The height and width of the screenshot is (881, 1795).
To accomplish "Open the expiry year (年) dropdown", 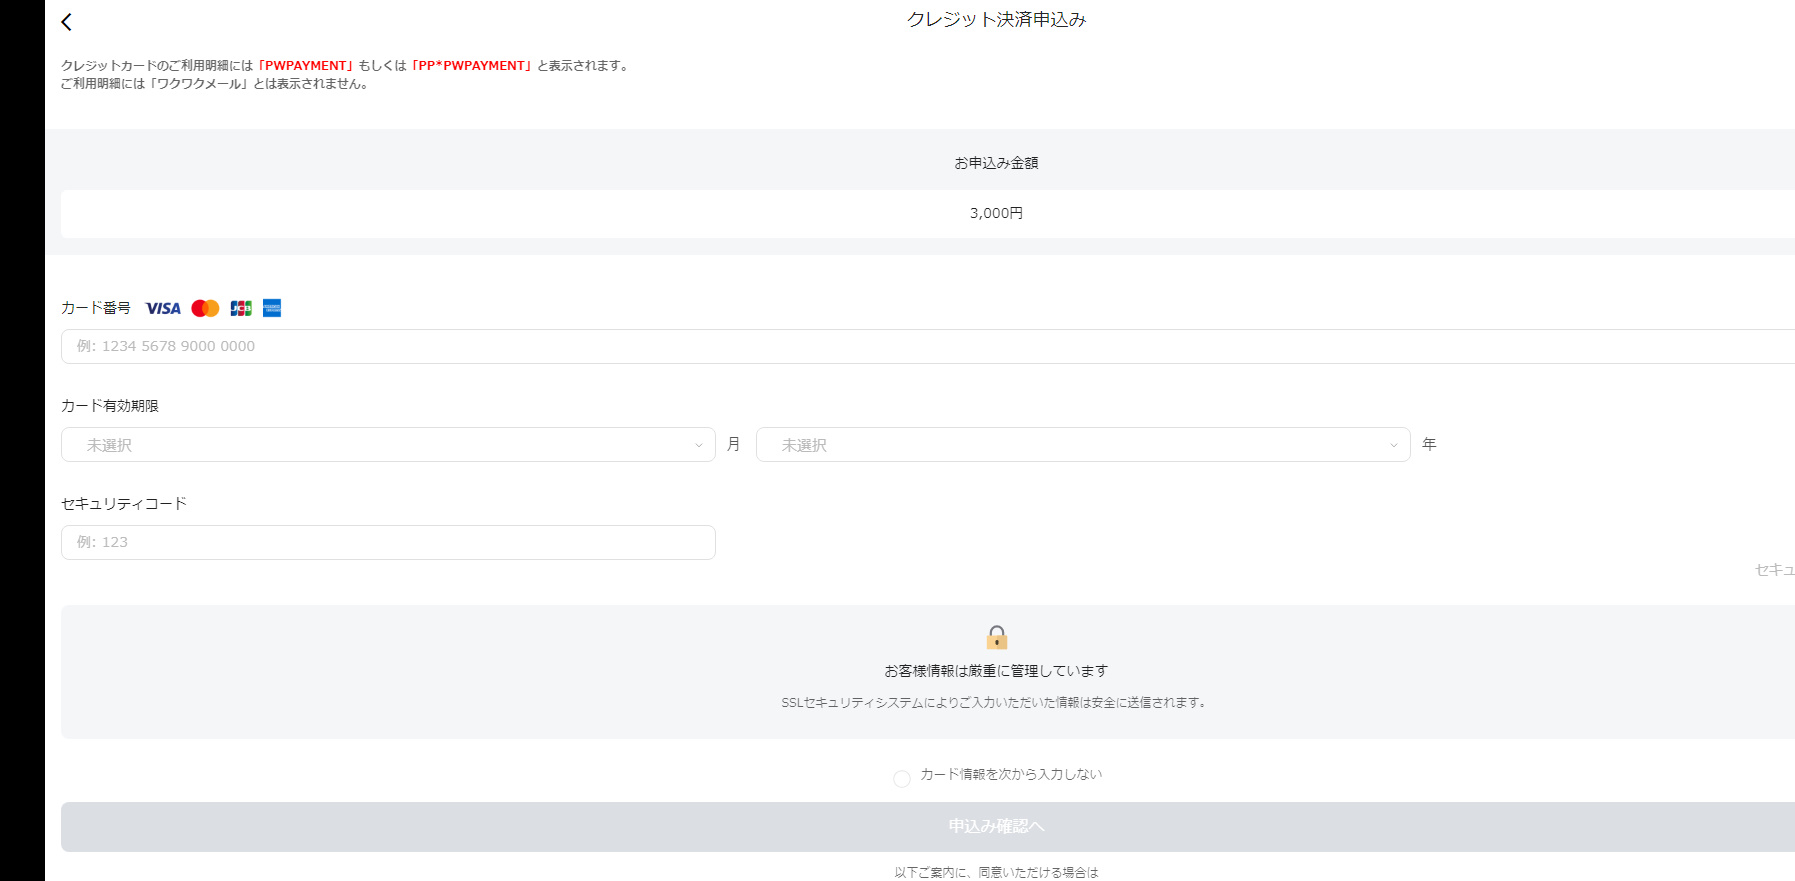I will pos(1082,445).
